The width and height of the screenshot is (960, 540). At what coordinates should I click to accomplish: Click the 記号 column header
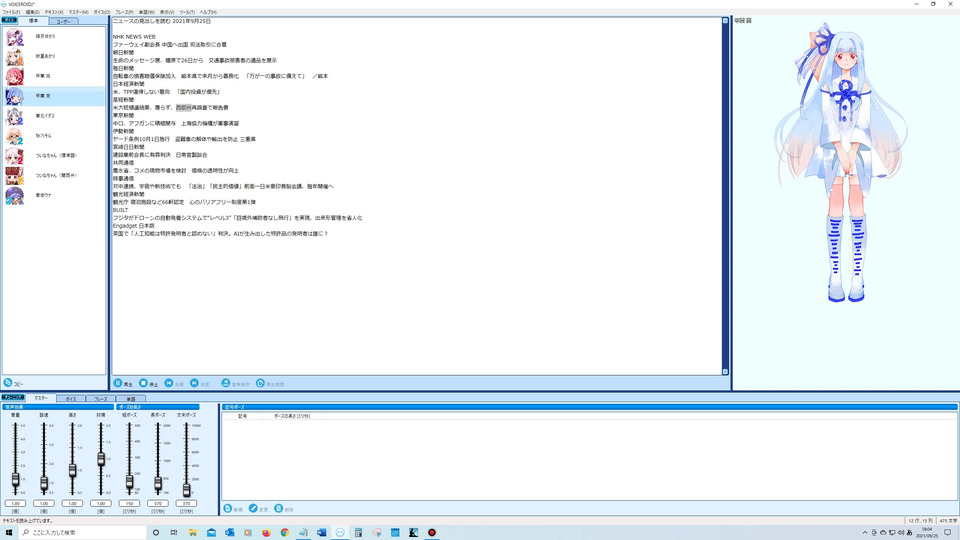(x=242, y=416)
